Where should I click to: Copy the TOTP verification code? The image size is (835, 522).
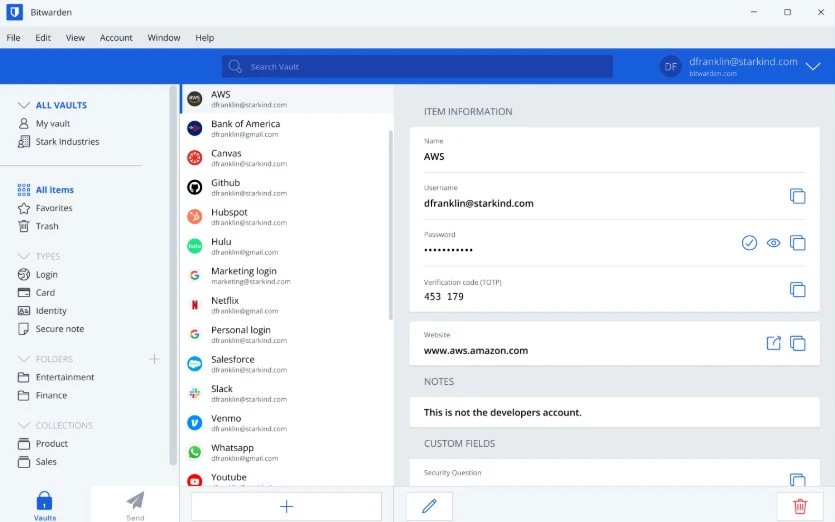point(797,290)
